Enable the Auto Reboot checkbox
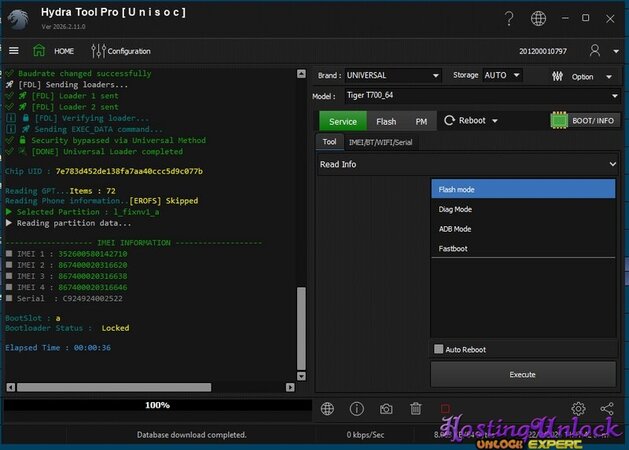 [x=439, y=349]
